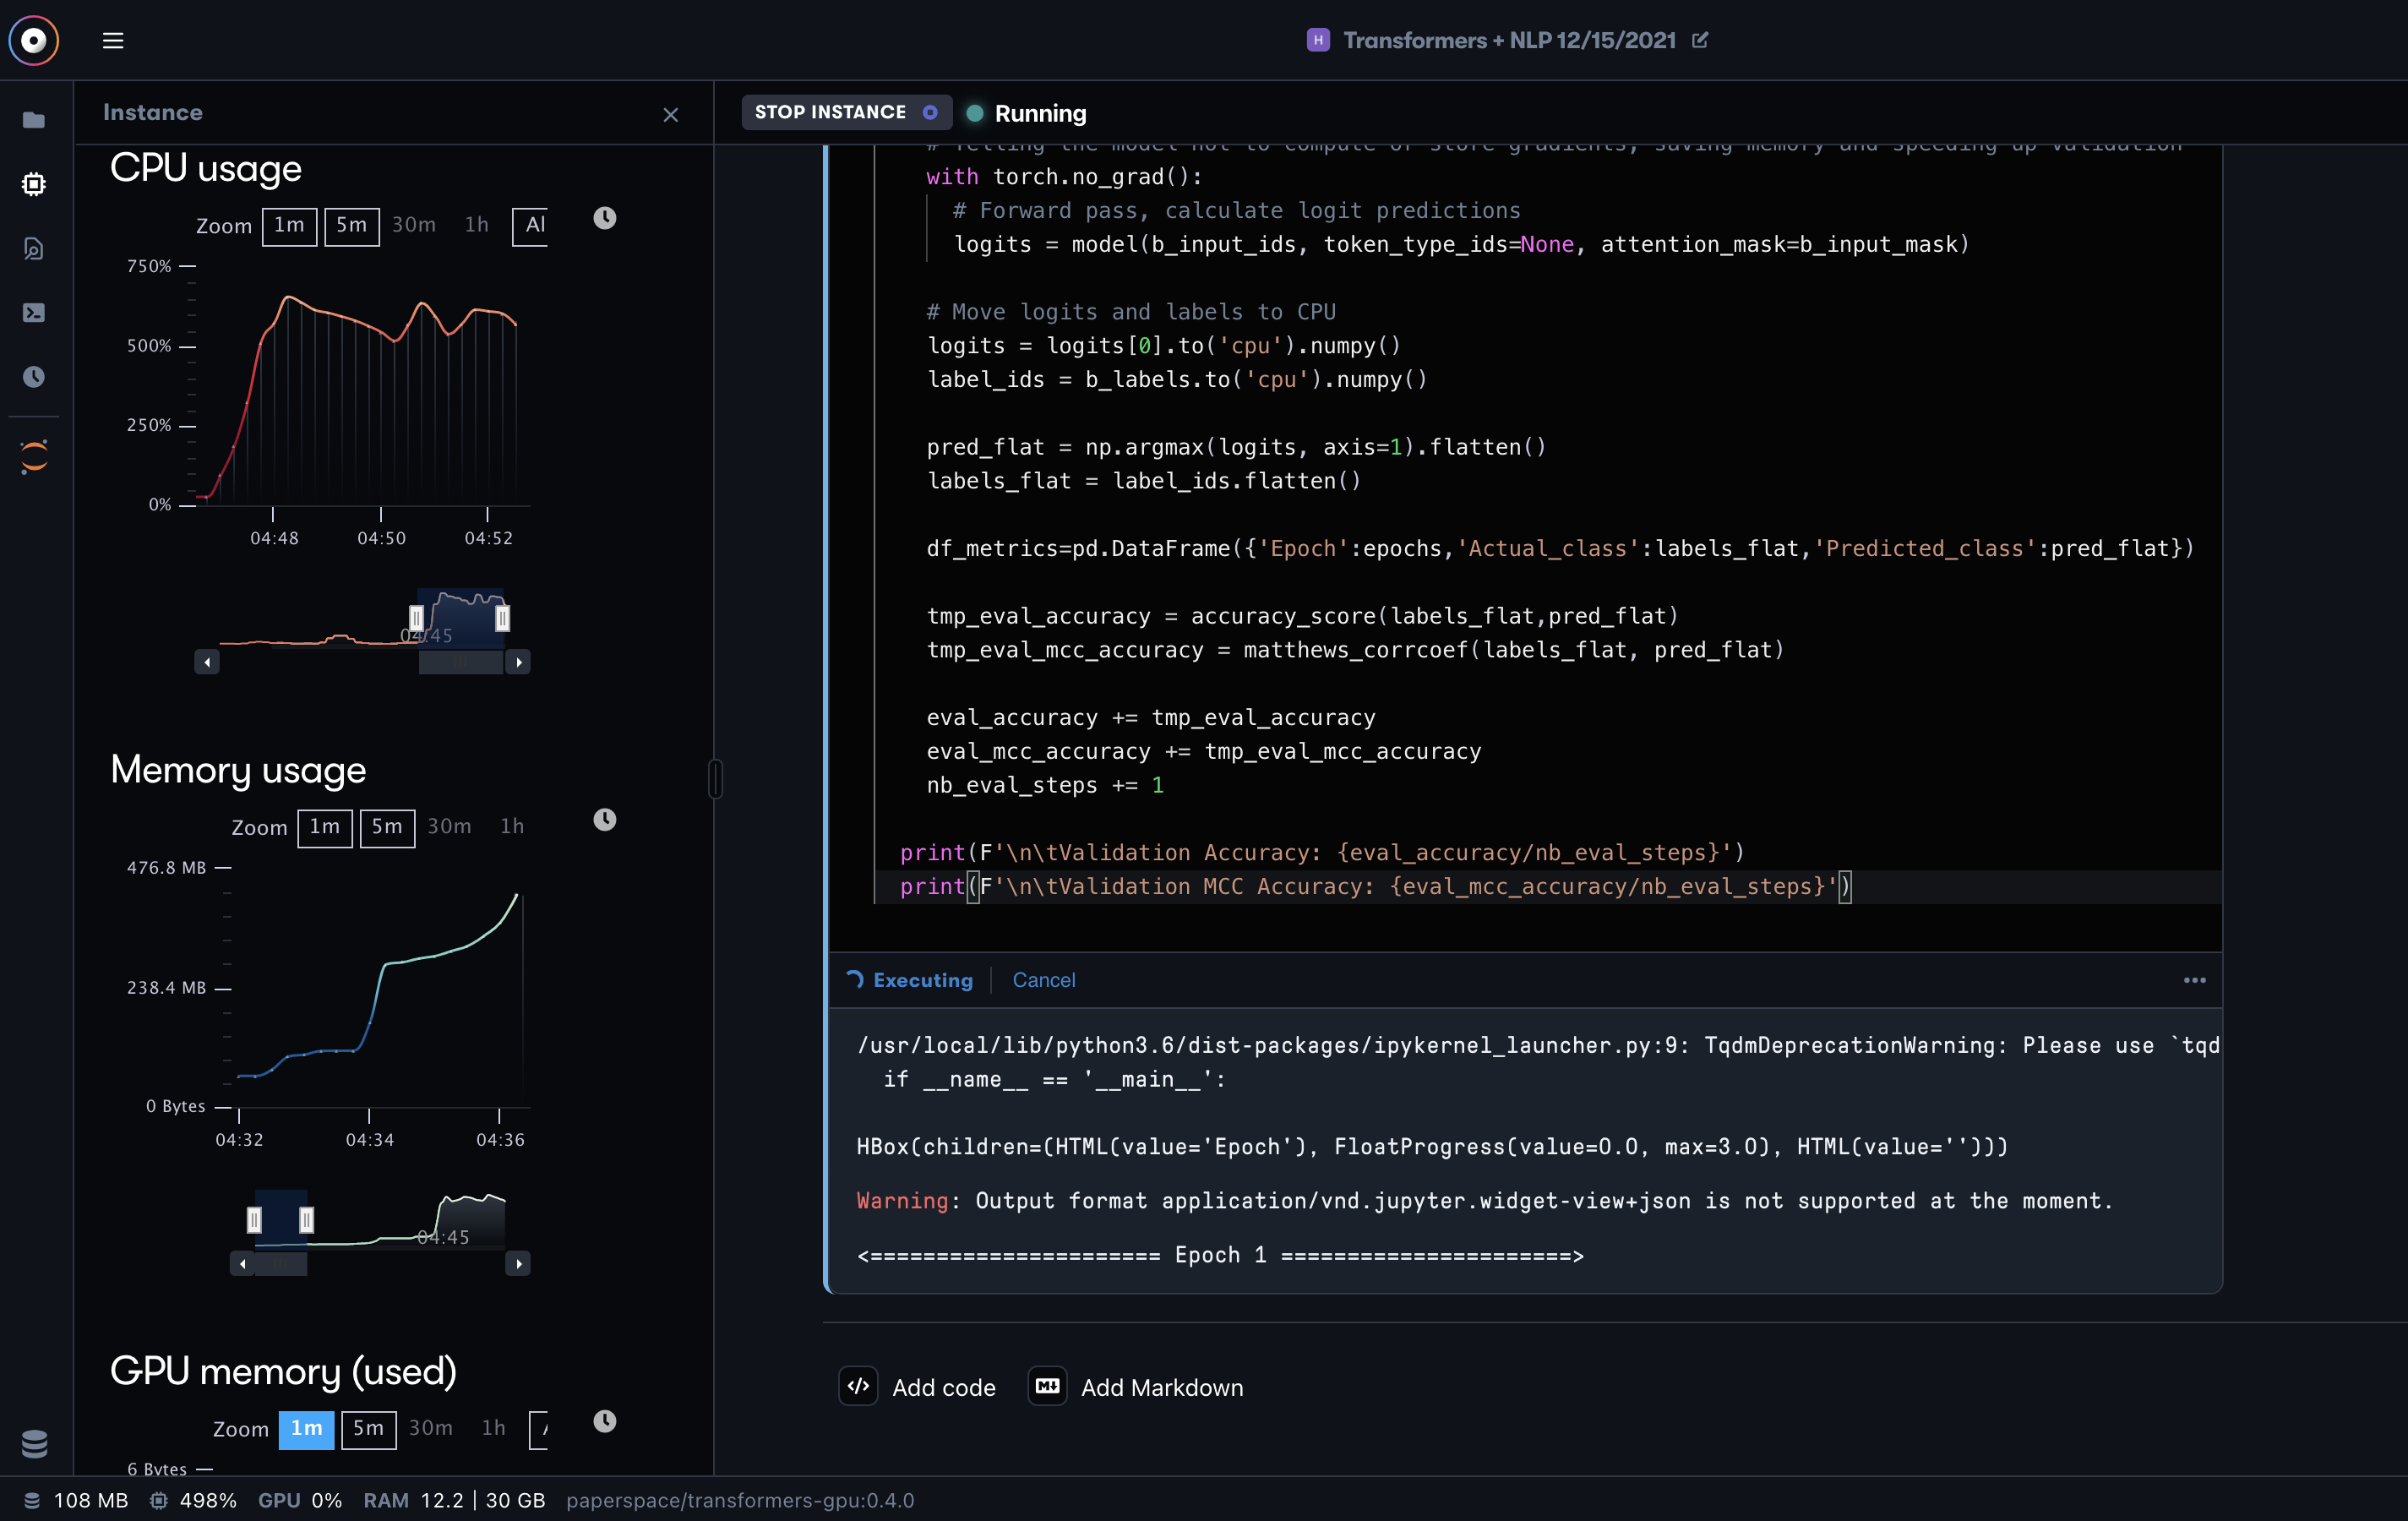Image resolution: width=2408 pixels, height=1521 pixels.
Task: Open the clock sidebar icon
Action: [x=34, y=377]
